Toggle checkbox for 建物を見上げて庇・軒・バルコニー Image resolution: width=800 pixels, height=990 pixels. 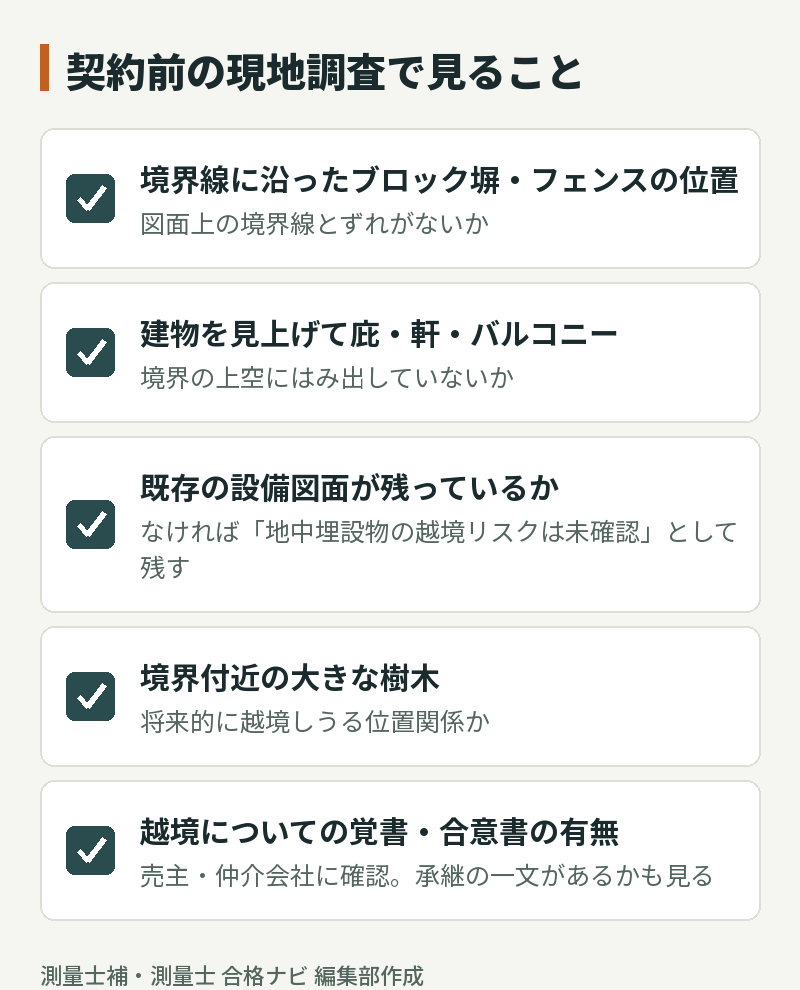pos(90,352)
